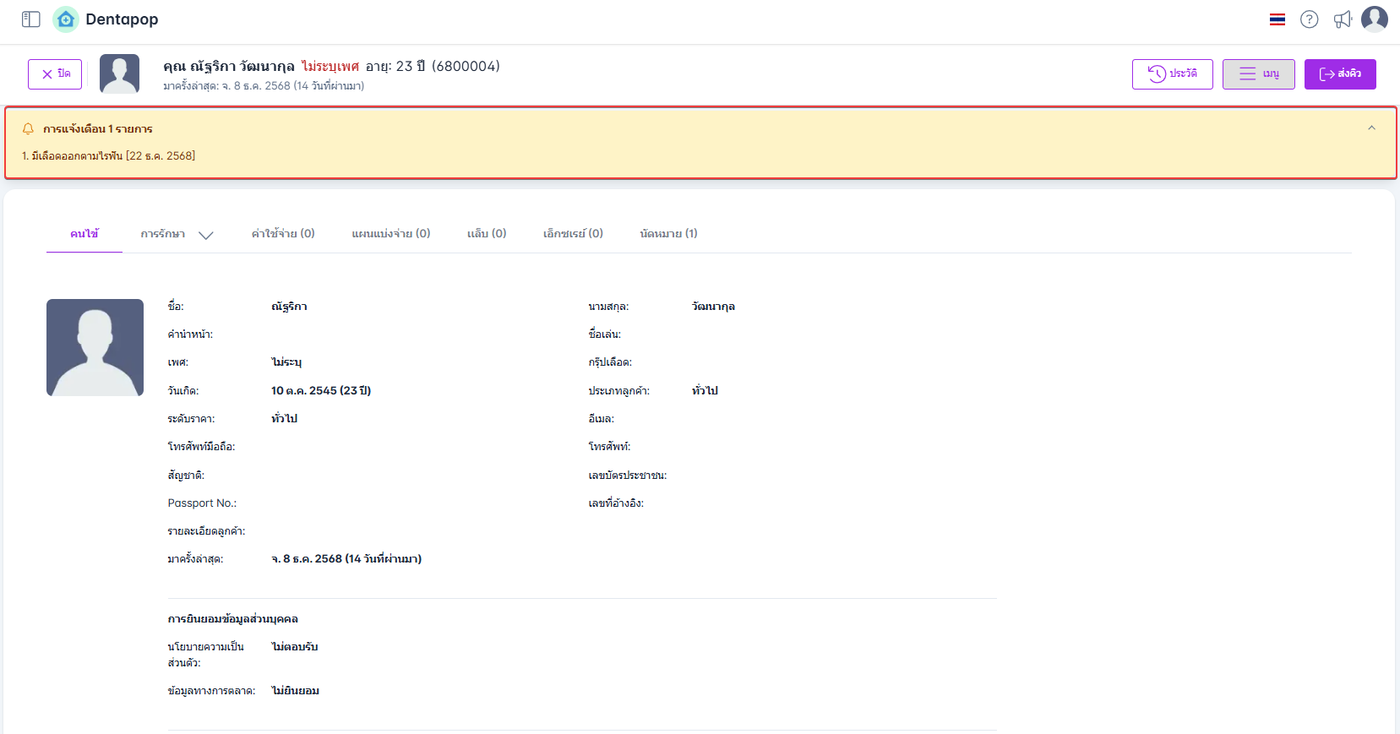This screenshot has width=1400, height=734.
Task: Click the การยินยอมข้อมูลส่วนบุคคล section heading
Action: coord(233,619)
